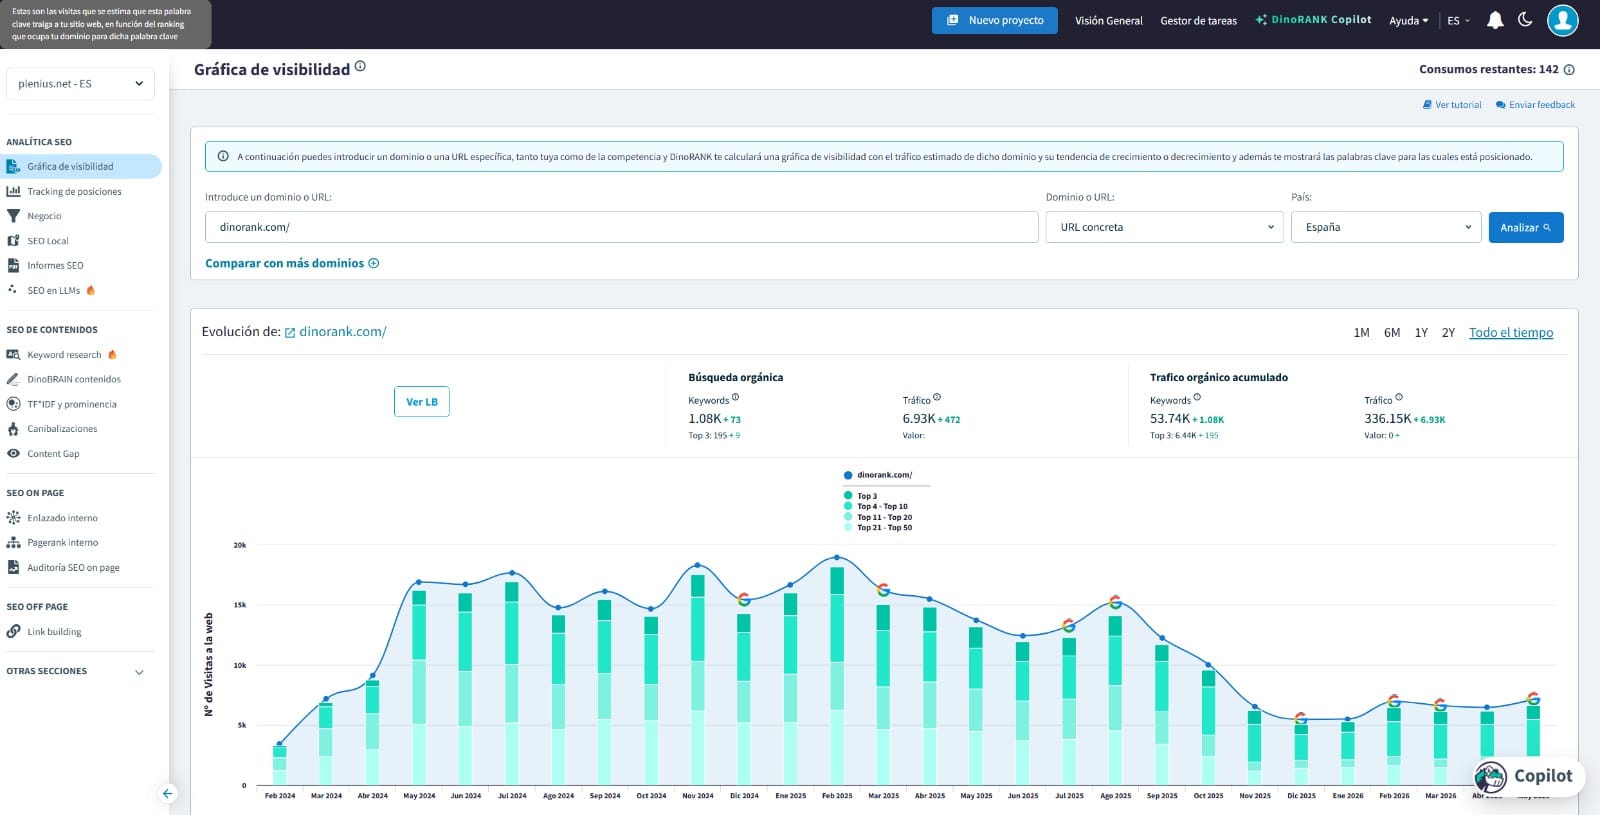This screenshot has width=1600, height=815.
Task: Click the Consumos restantes info icon
Action: (x=1569, y=70)
